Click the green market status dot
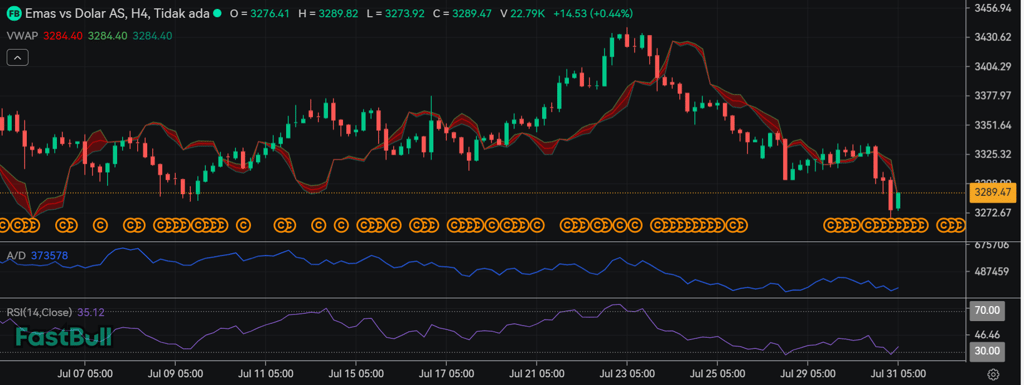Screen dimensions: 1024x385 [217, 13]
